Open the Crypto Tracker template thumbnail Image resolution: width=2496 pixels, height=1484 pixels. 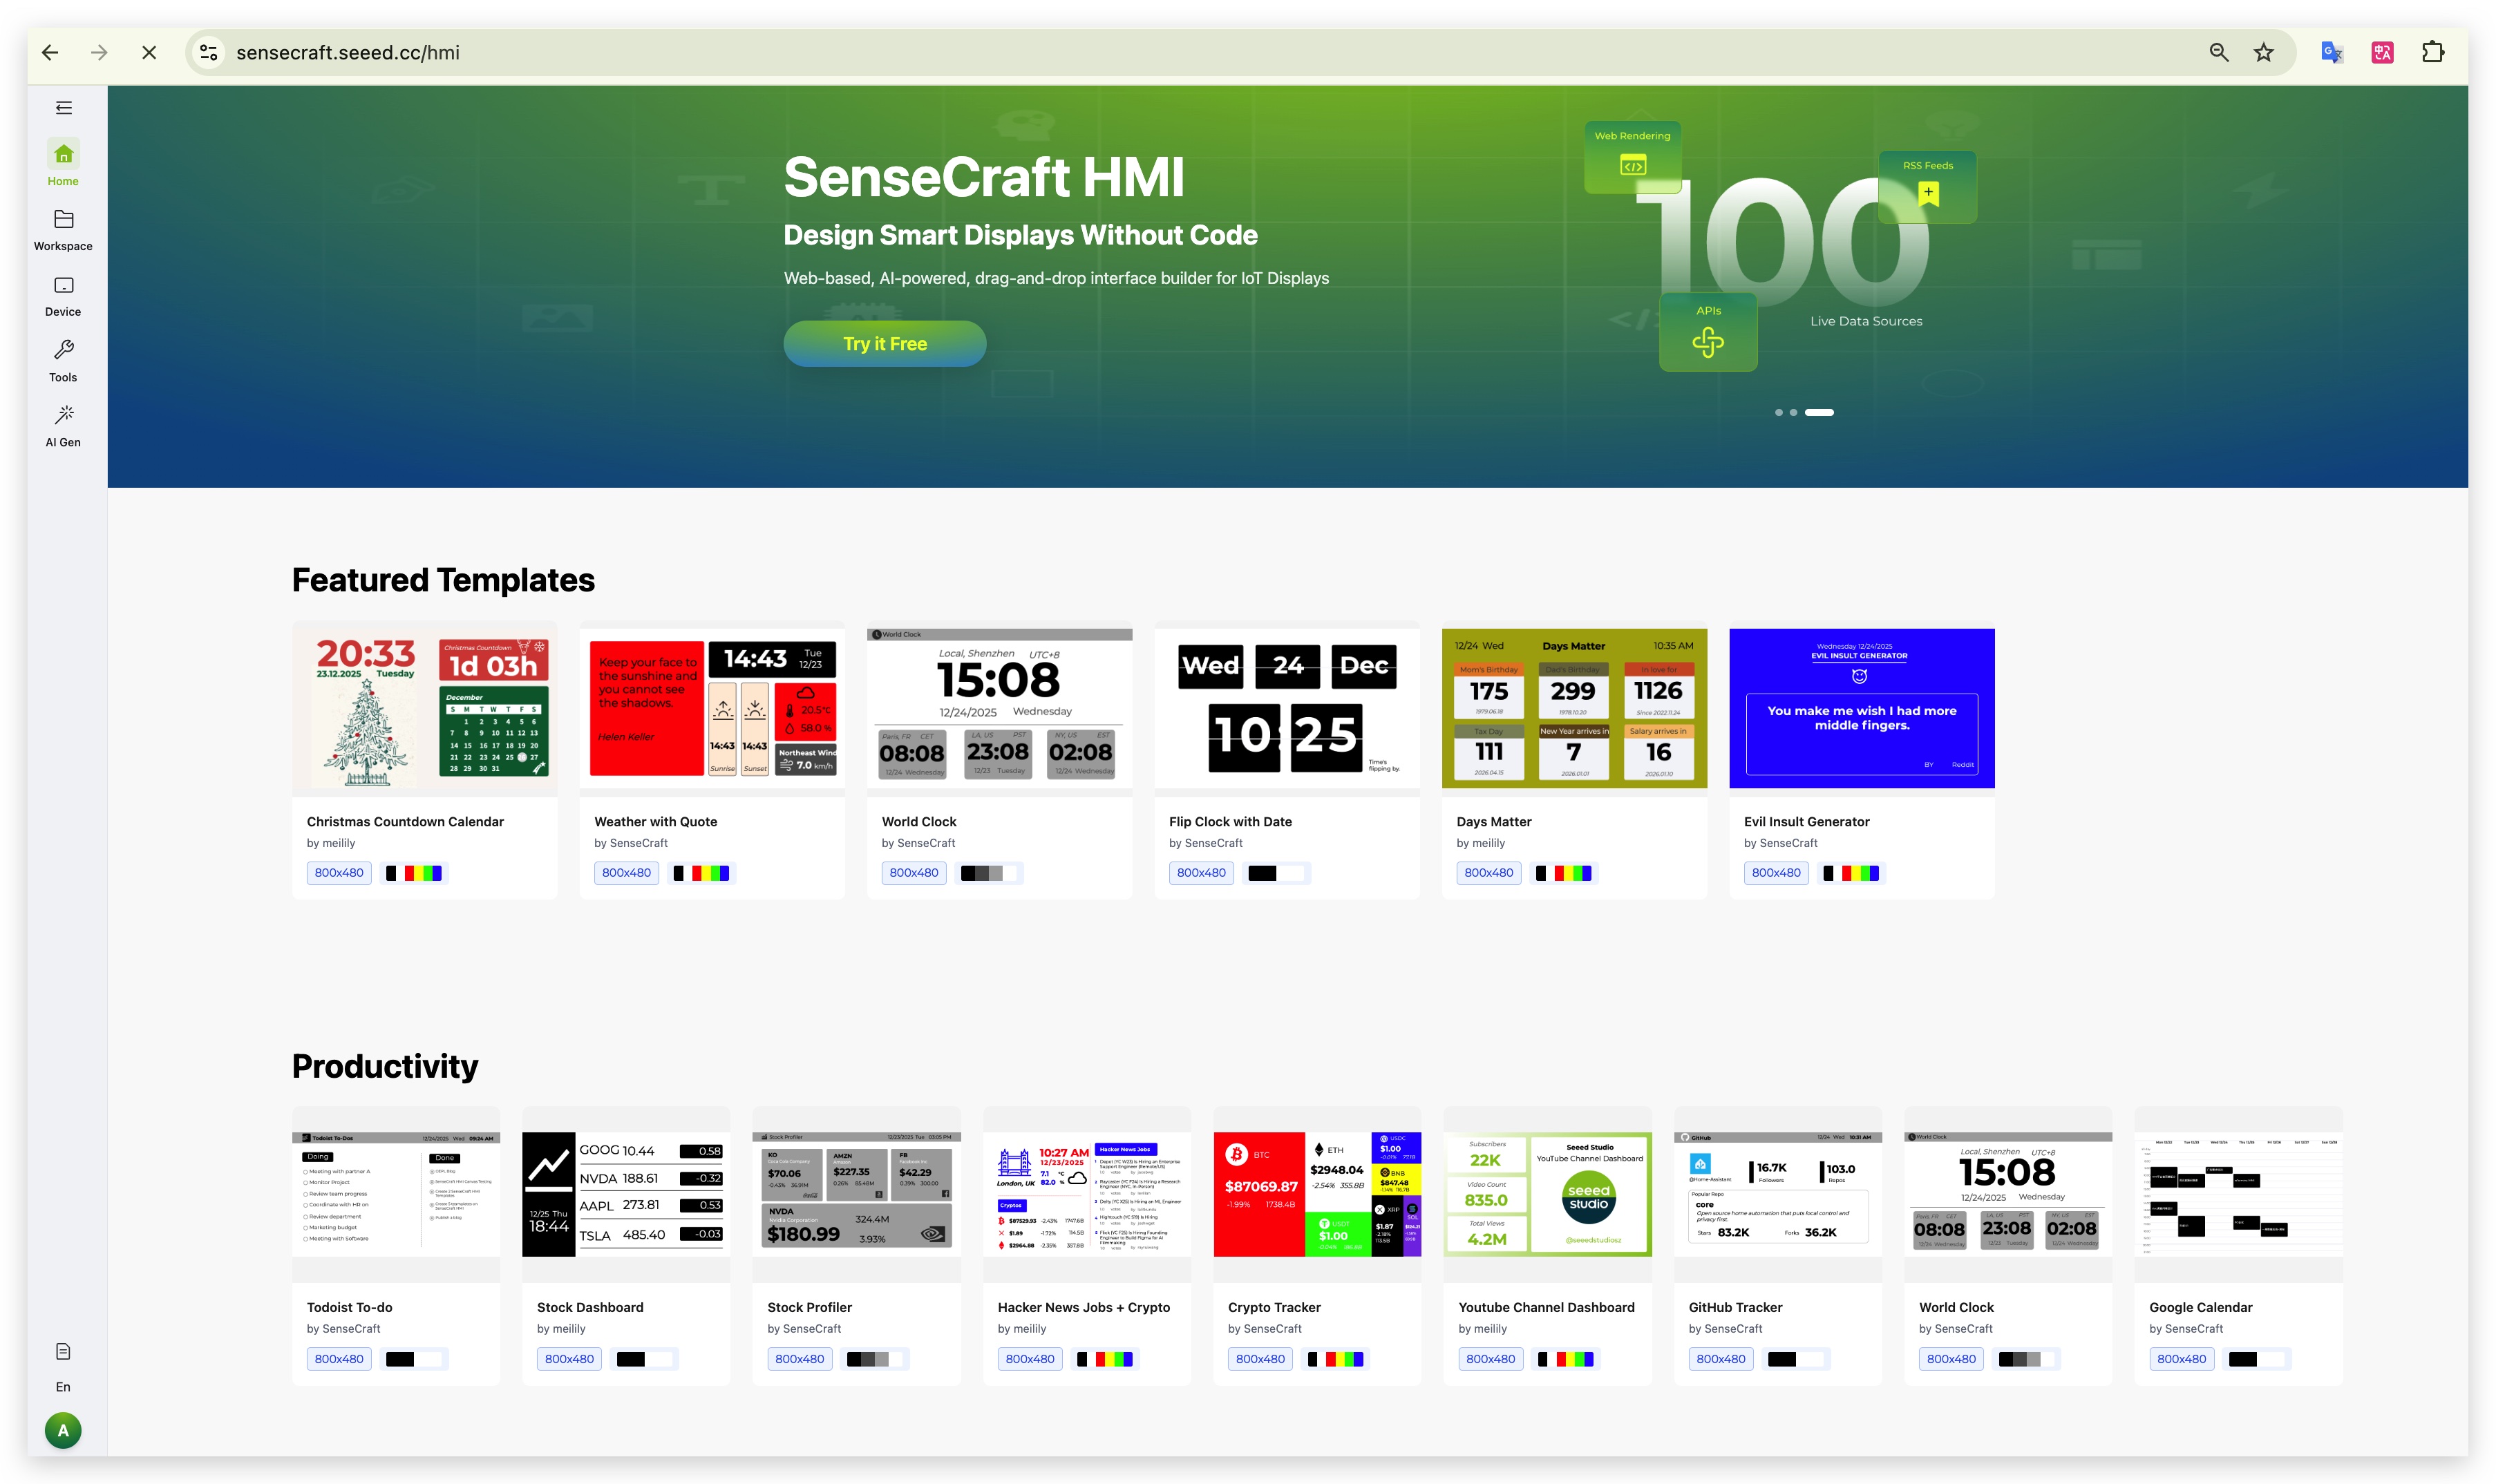(x=1316, y=1194)
